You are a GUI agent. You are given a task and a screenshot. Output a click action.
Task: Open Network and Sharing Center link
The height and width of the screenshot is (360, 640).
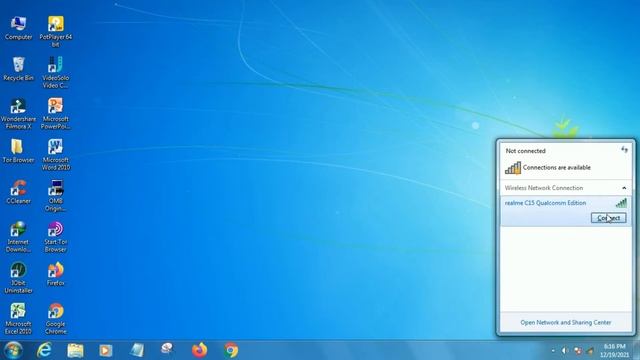tap(566, 322)
